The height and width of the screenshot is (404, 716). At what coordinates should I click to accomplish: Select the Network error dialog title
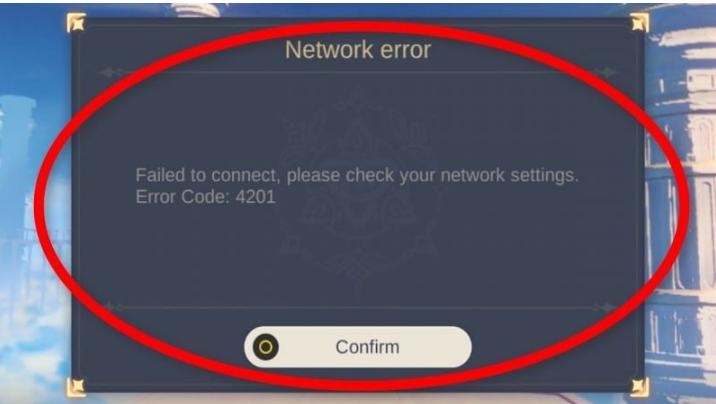point(358,50)
